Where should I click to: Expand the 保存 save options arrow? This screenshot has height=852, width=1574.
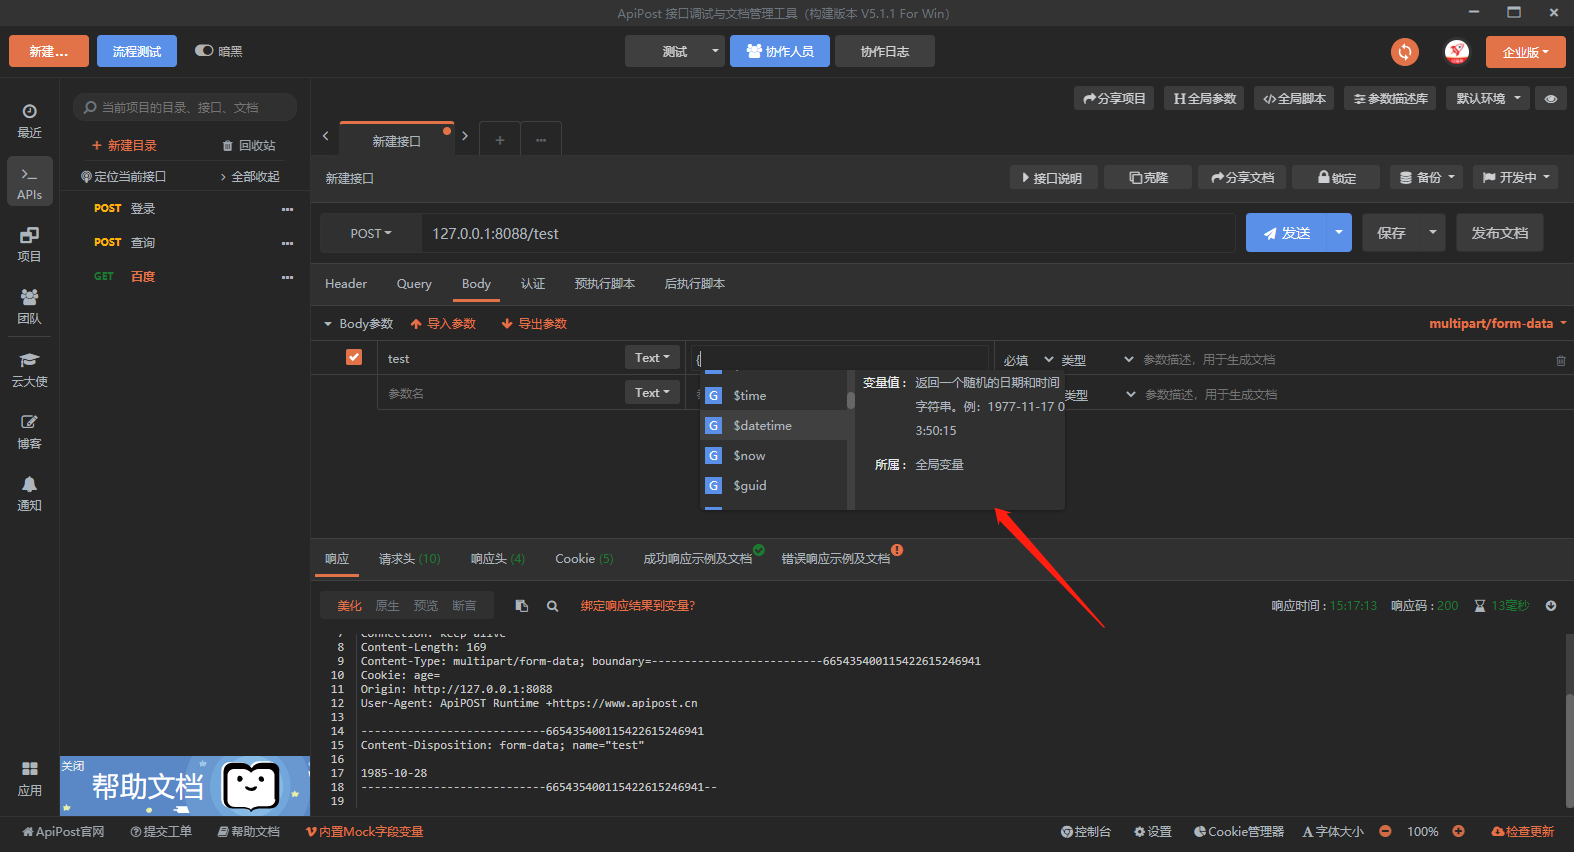click(x=1433, y=232)
